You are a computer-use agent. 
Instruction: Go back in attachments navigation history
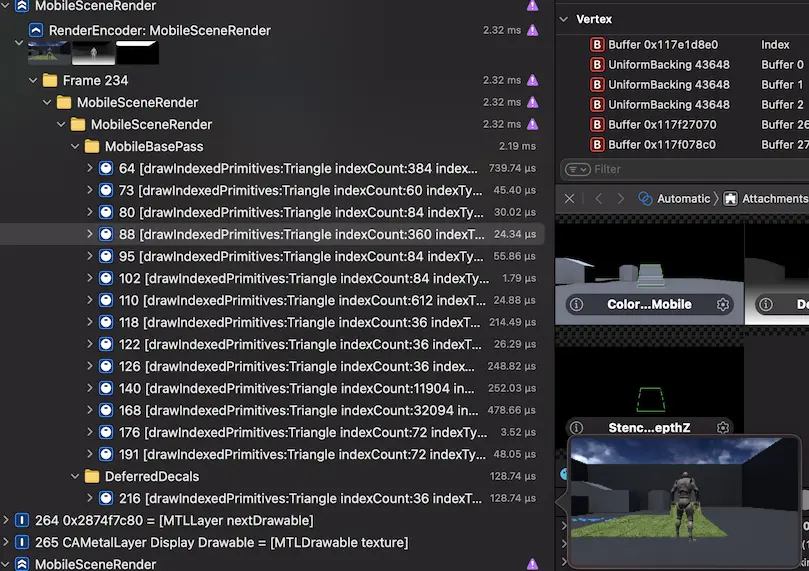[598, 199]
